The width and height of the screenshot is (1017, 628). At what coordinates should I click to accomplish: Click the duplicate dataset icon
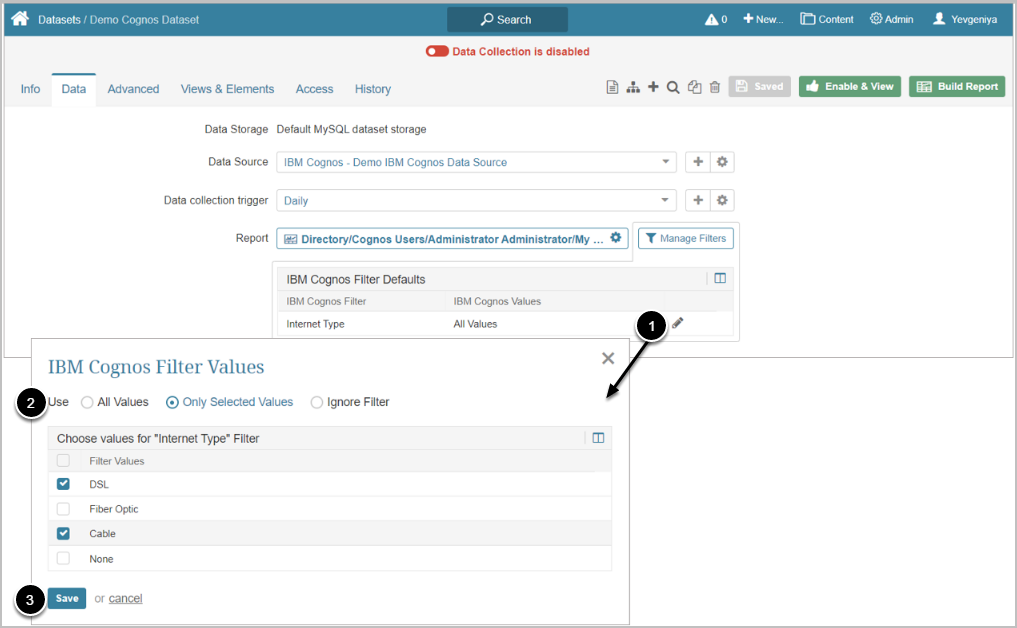click(694, 88)
